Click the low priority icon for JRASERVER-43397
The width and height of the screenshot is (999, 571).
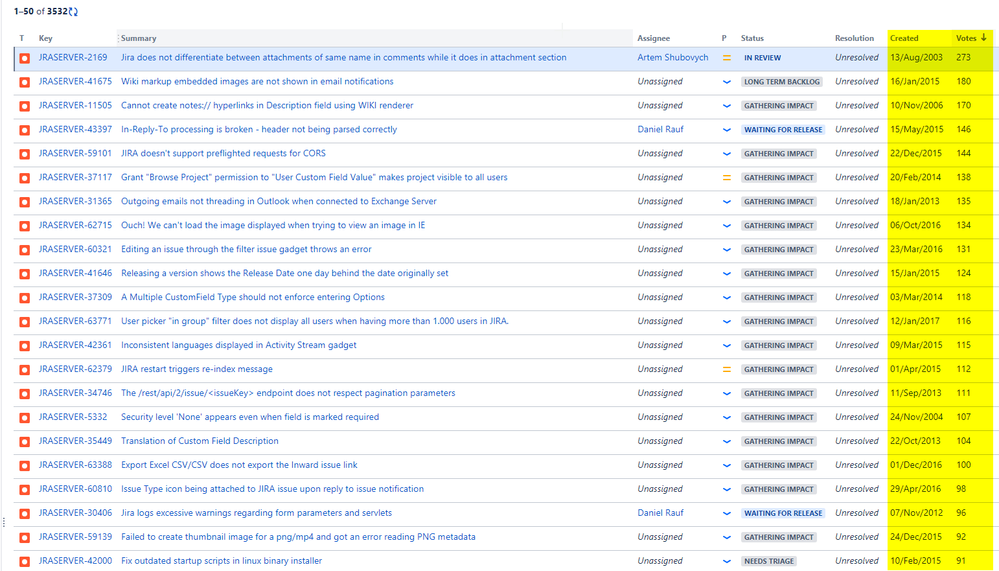point(726,130)
